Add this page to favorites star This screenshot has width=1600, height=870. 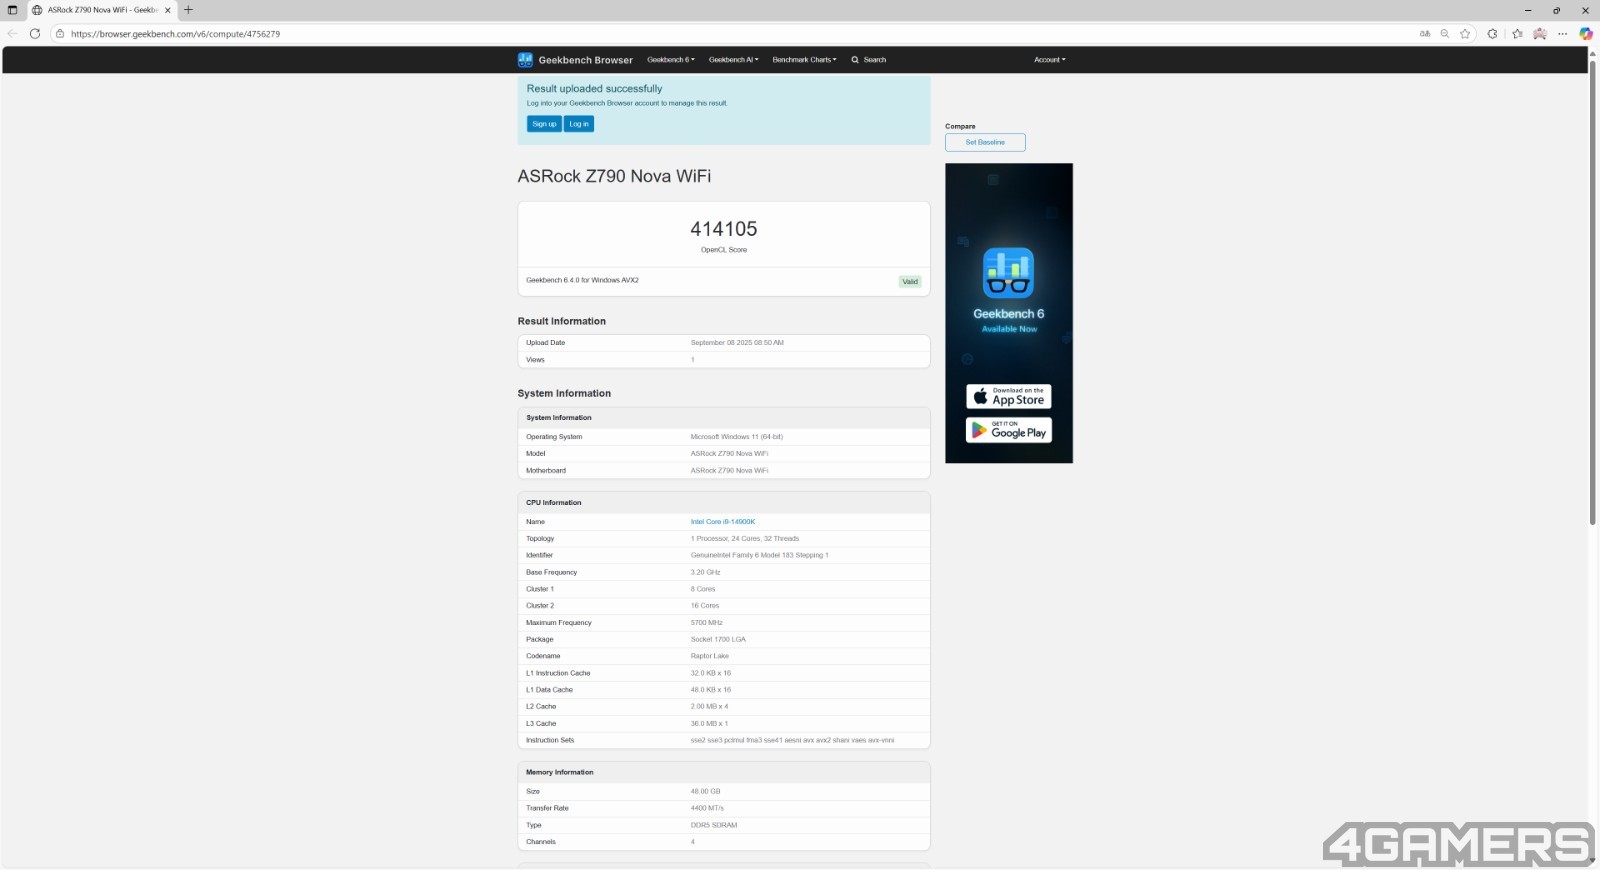(x=1465, y=34)
